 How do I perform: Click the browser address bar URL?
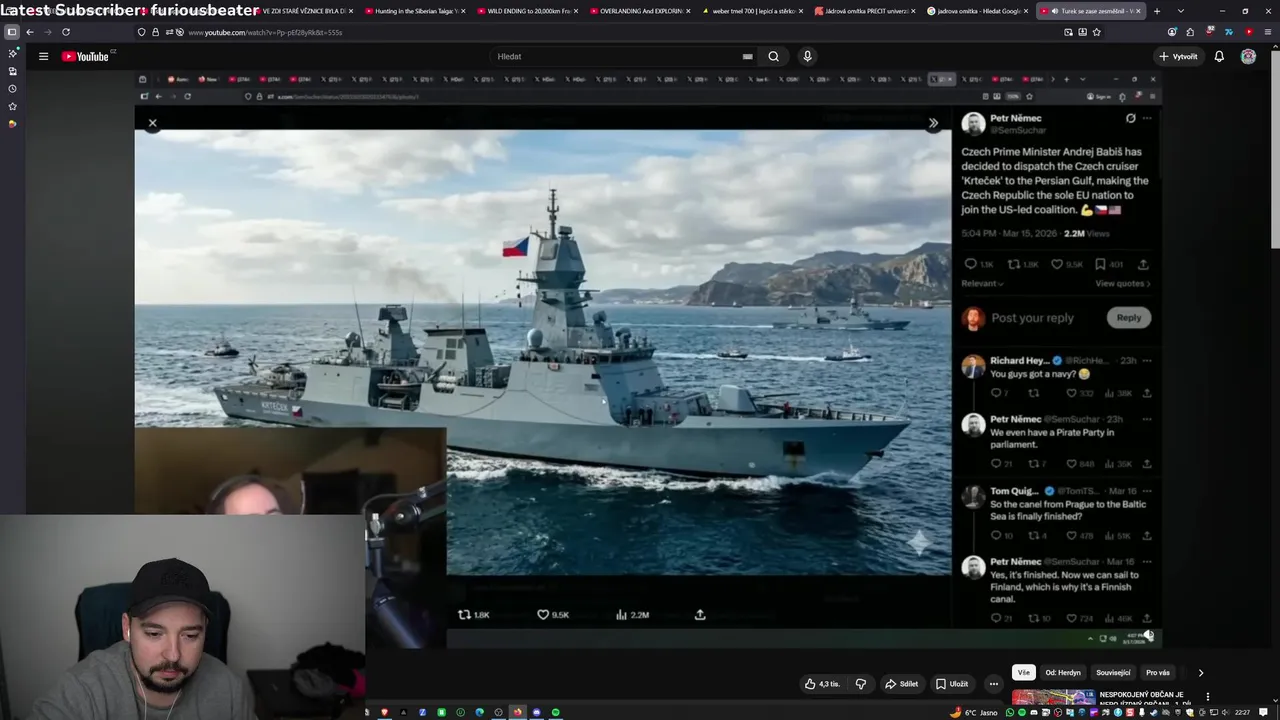tap(265, 32)
